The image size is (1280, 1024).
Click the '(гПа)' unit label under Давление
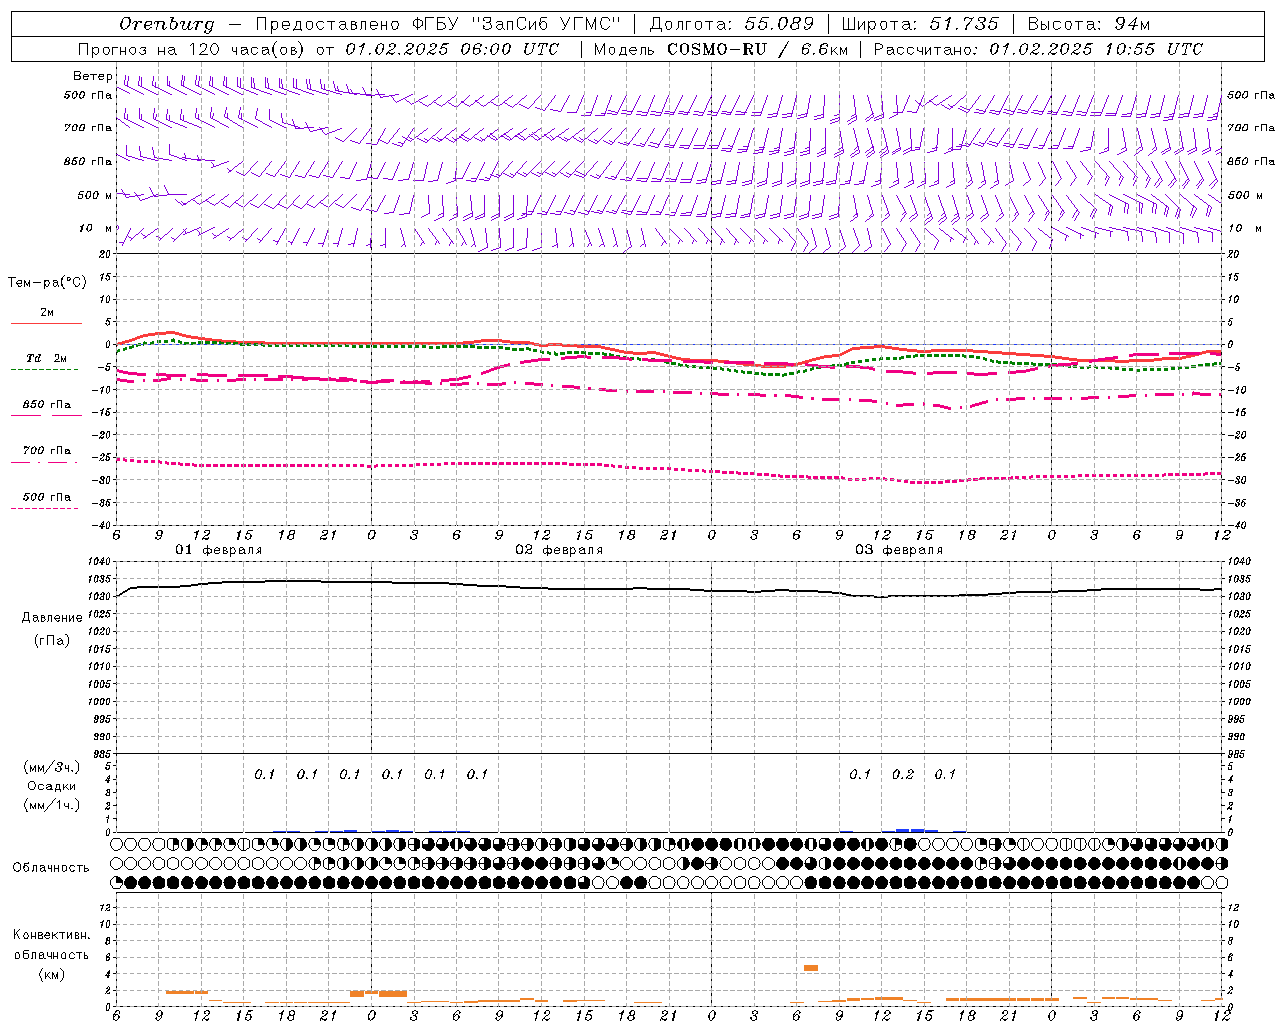[52, 640]
